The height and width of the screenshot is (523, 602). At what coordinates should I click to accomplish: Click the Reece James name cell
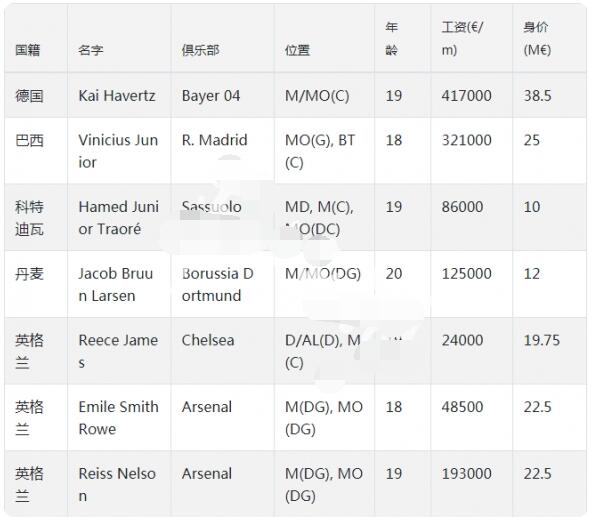click(118, 351)
